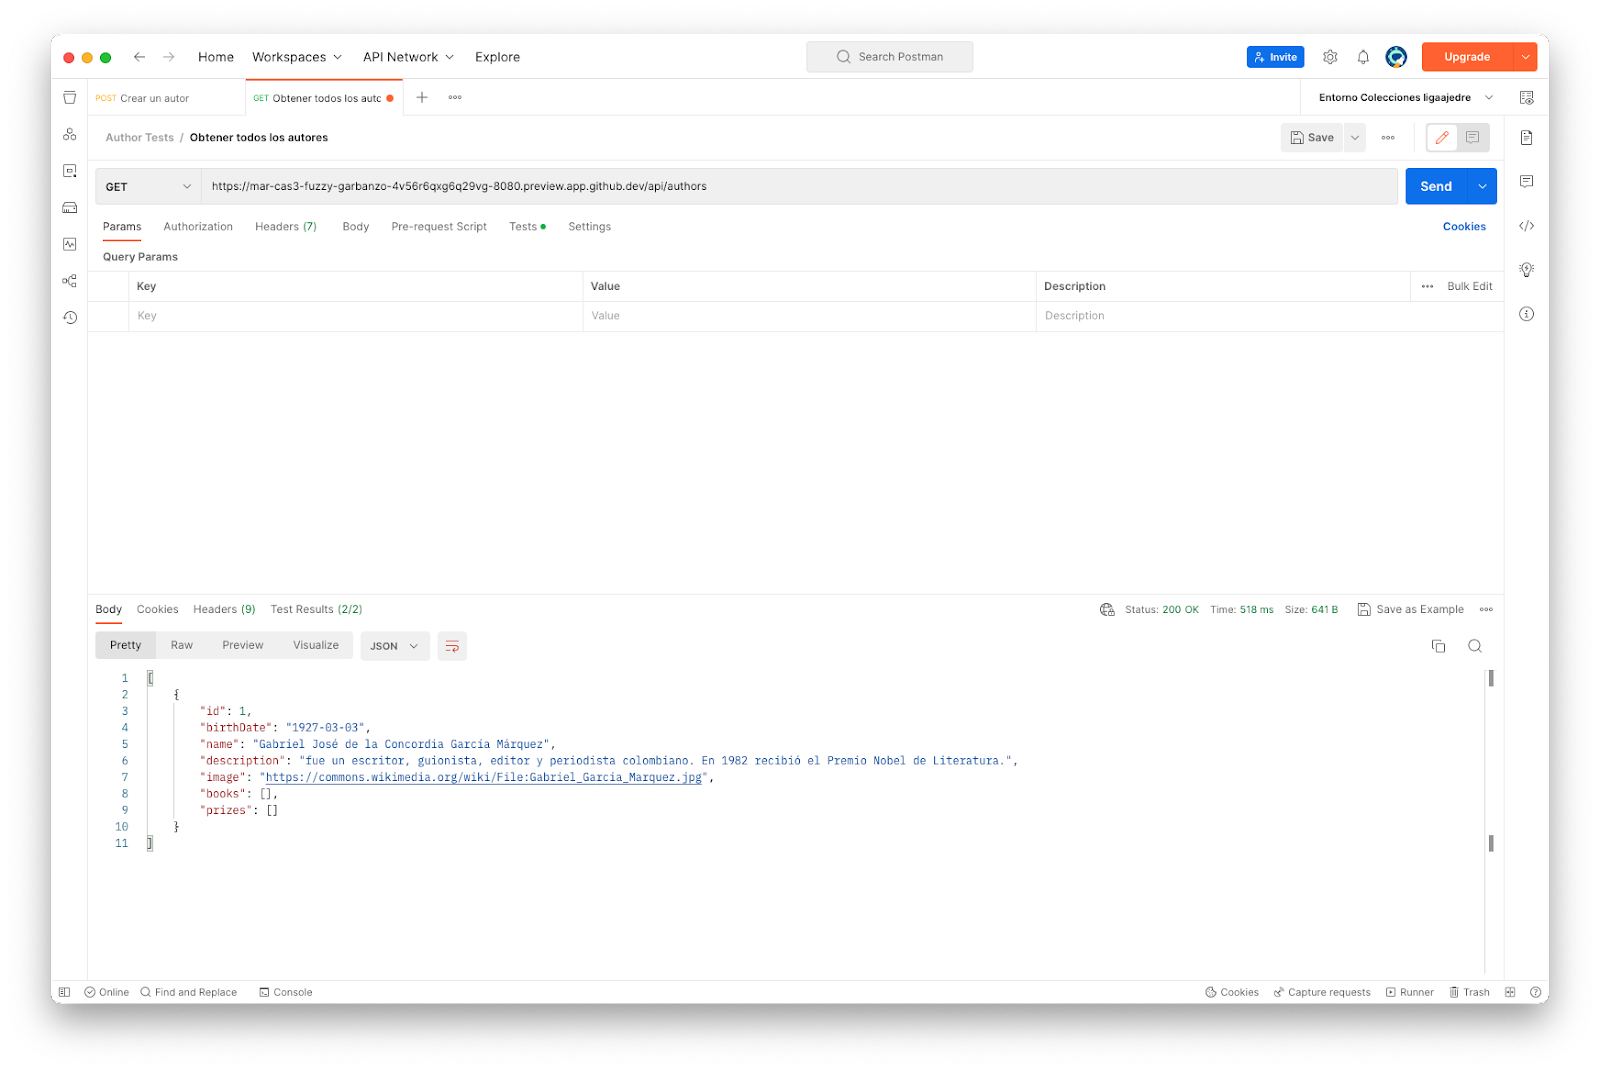Open the settings gear icon
Screen dimensions: 1600x1071
[1330, 57]
